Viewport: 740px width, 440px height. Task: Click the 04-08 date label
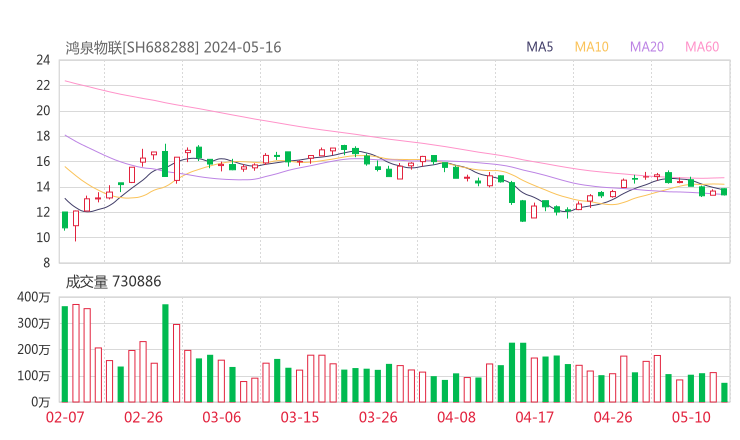pos(456,417)
